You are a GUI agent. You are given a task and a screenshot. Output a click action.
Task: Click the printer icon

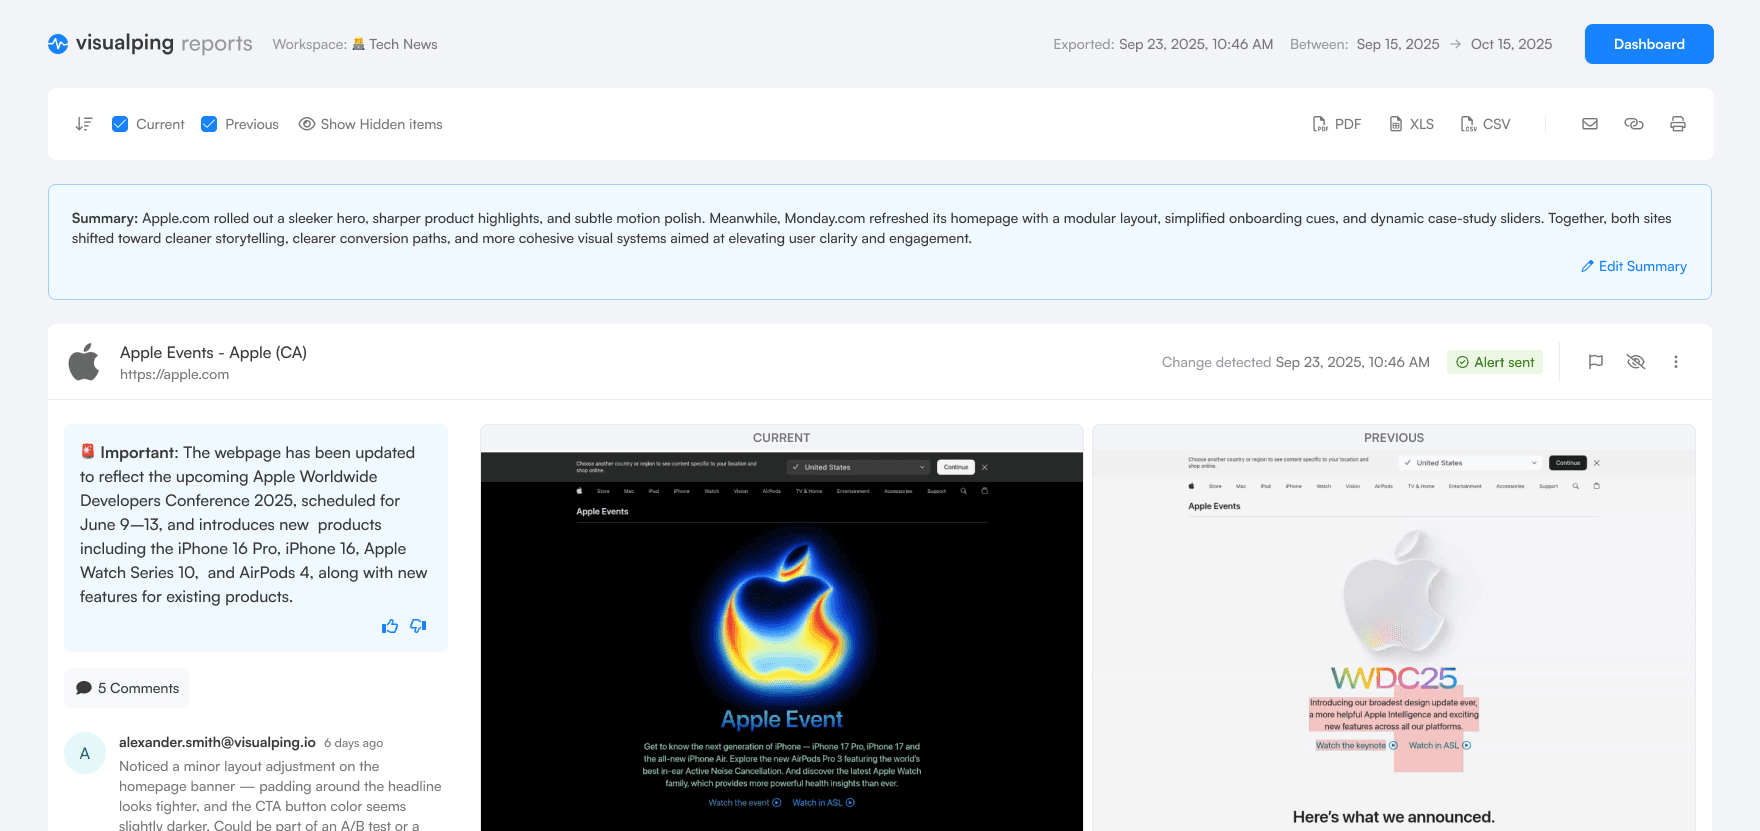click(x=1678, y=124)
